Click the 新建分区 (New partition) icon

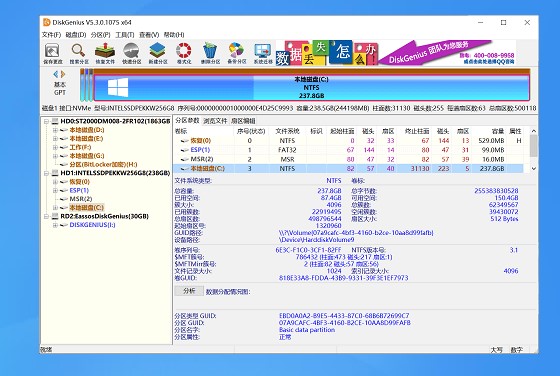[158, 53]
